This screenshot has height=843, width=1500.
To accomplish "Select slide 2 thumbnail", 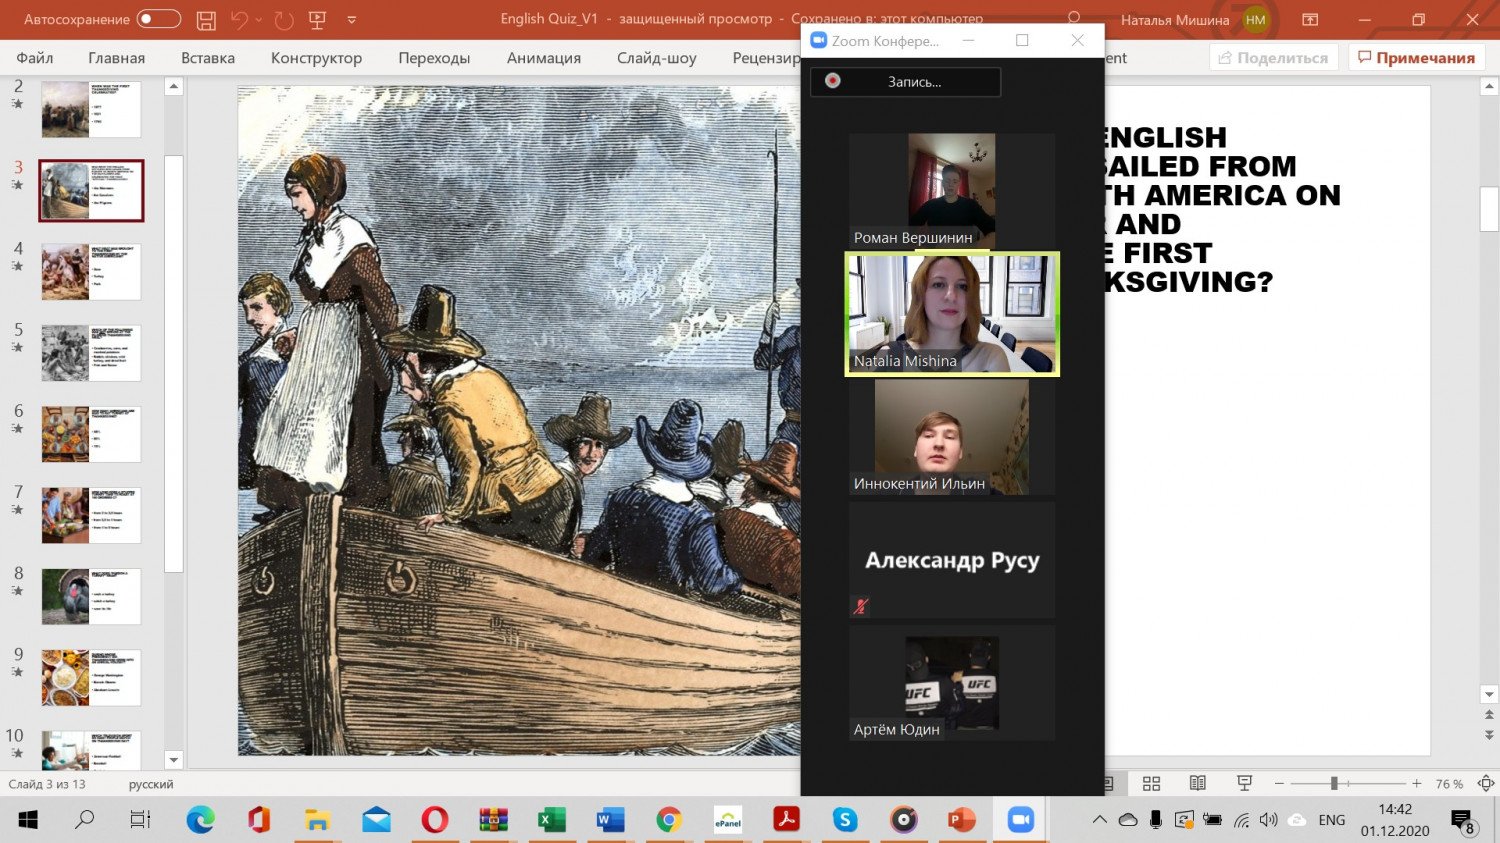I will point(91,109).
